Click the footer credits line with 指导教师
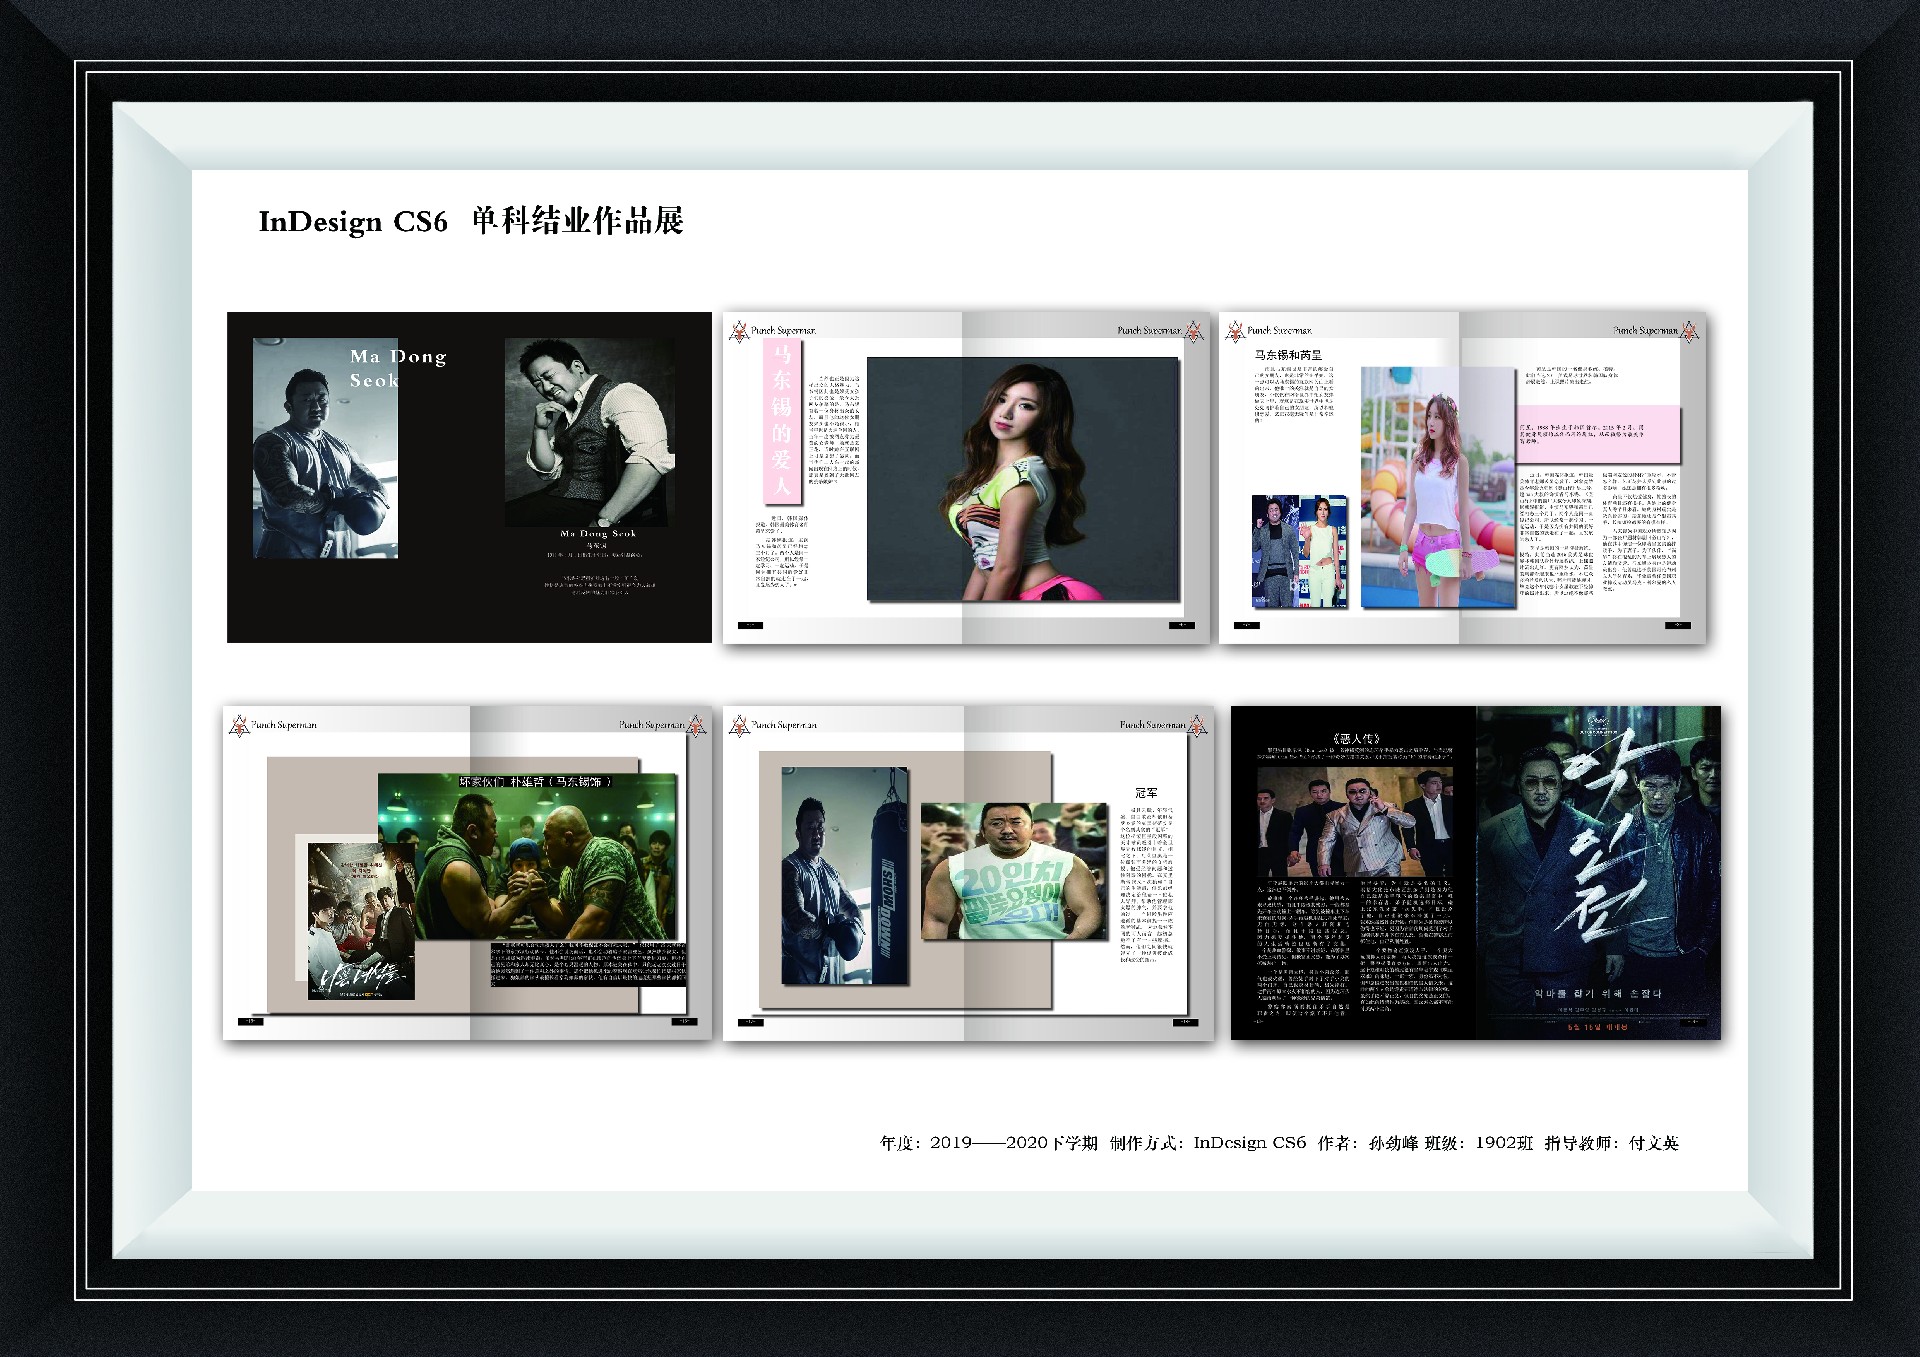The height and width of the screenshot is (1357, 1920). pos(1278,1142)
